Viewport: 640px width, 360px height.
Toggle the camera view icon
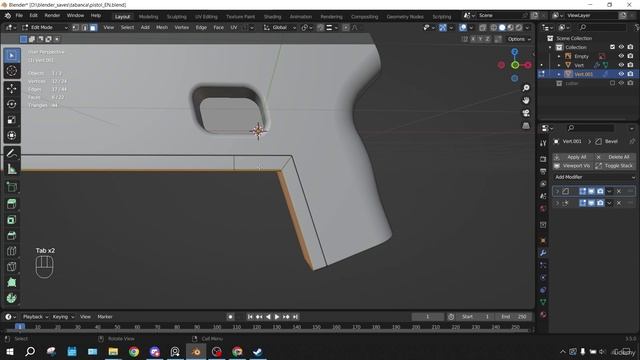[526, 113]
